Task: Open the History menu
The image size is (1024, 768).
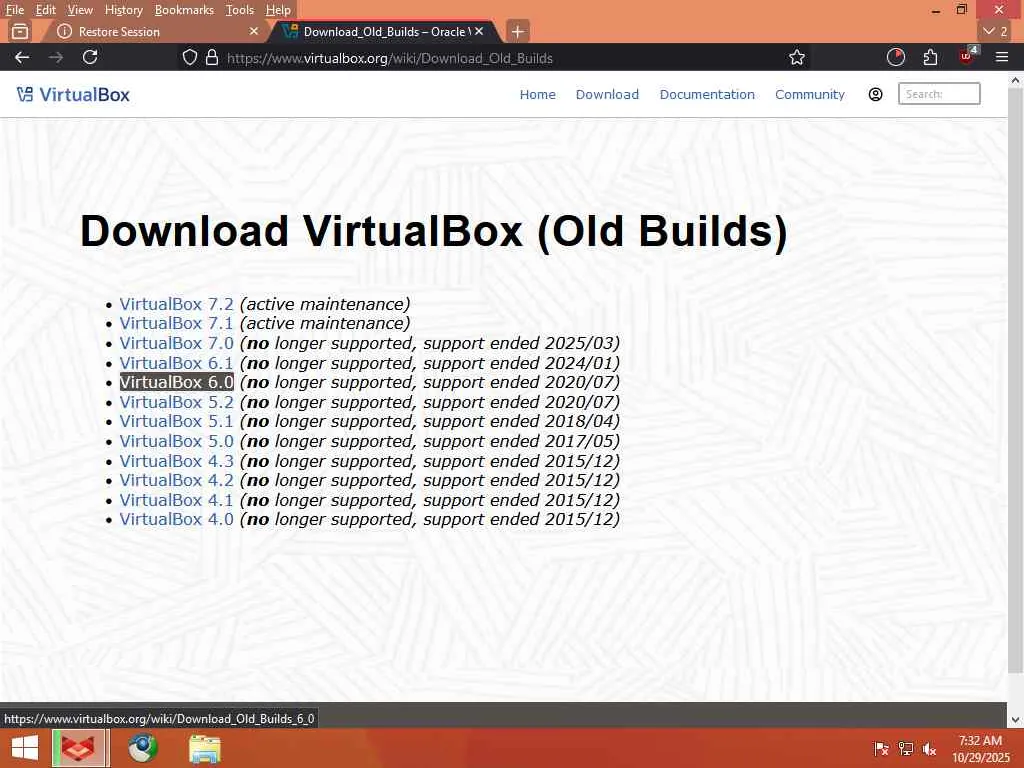Action: (x=123, y=10)
